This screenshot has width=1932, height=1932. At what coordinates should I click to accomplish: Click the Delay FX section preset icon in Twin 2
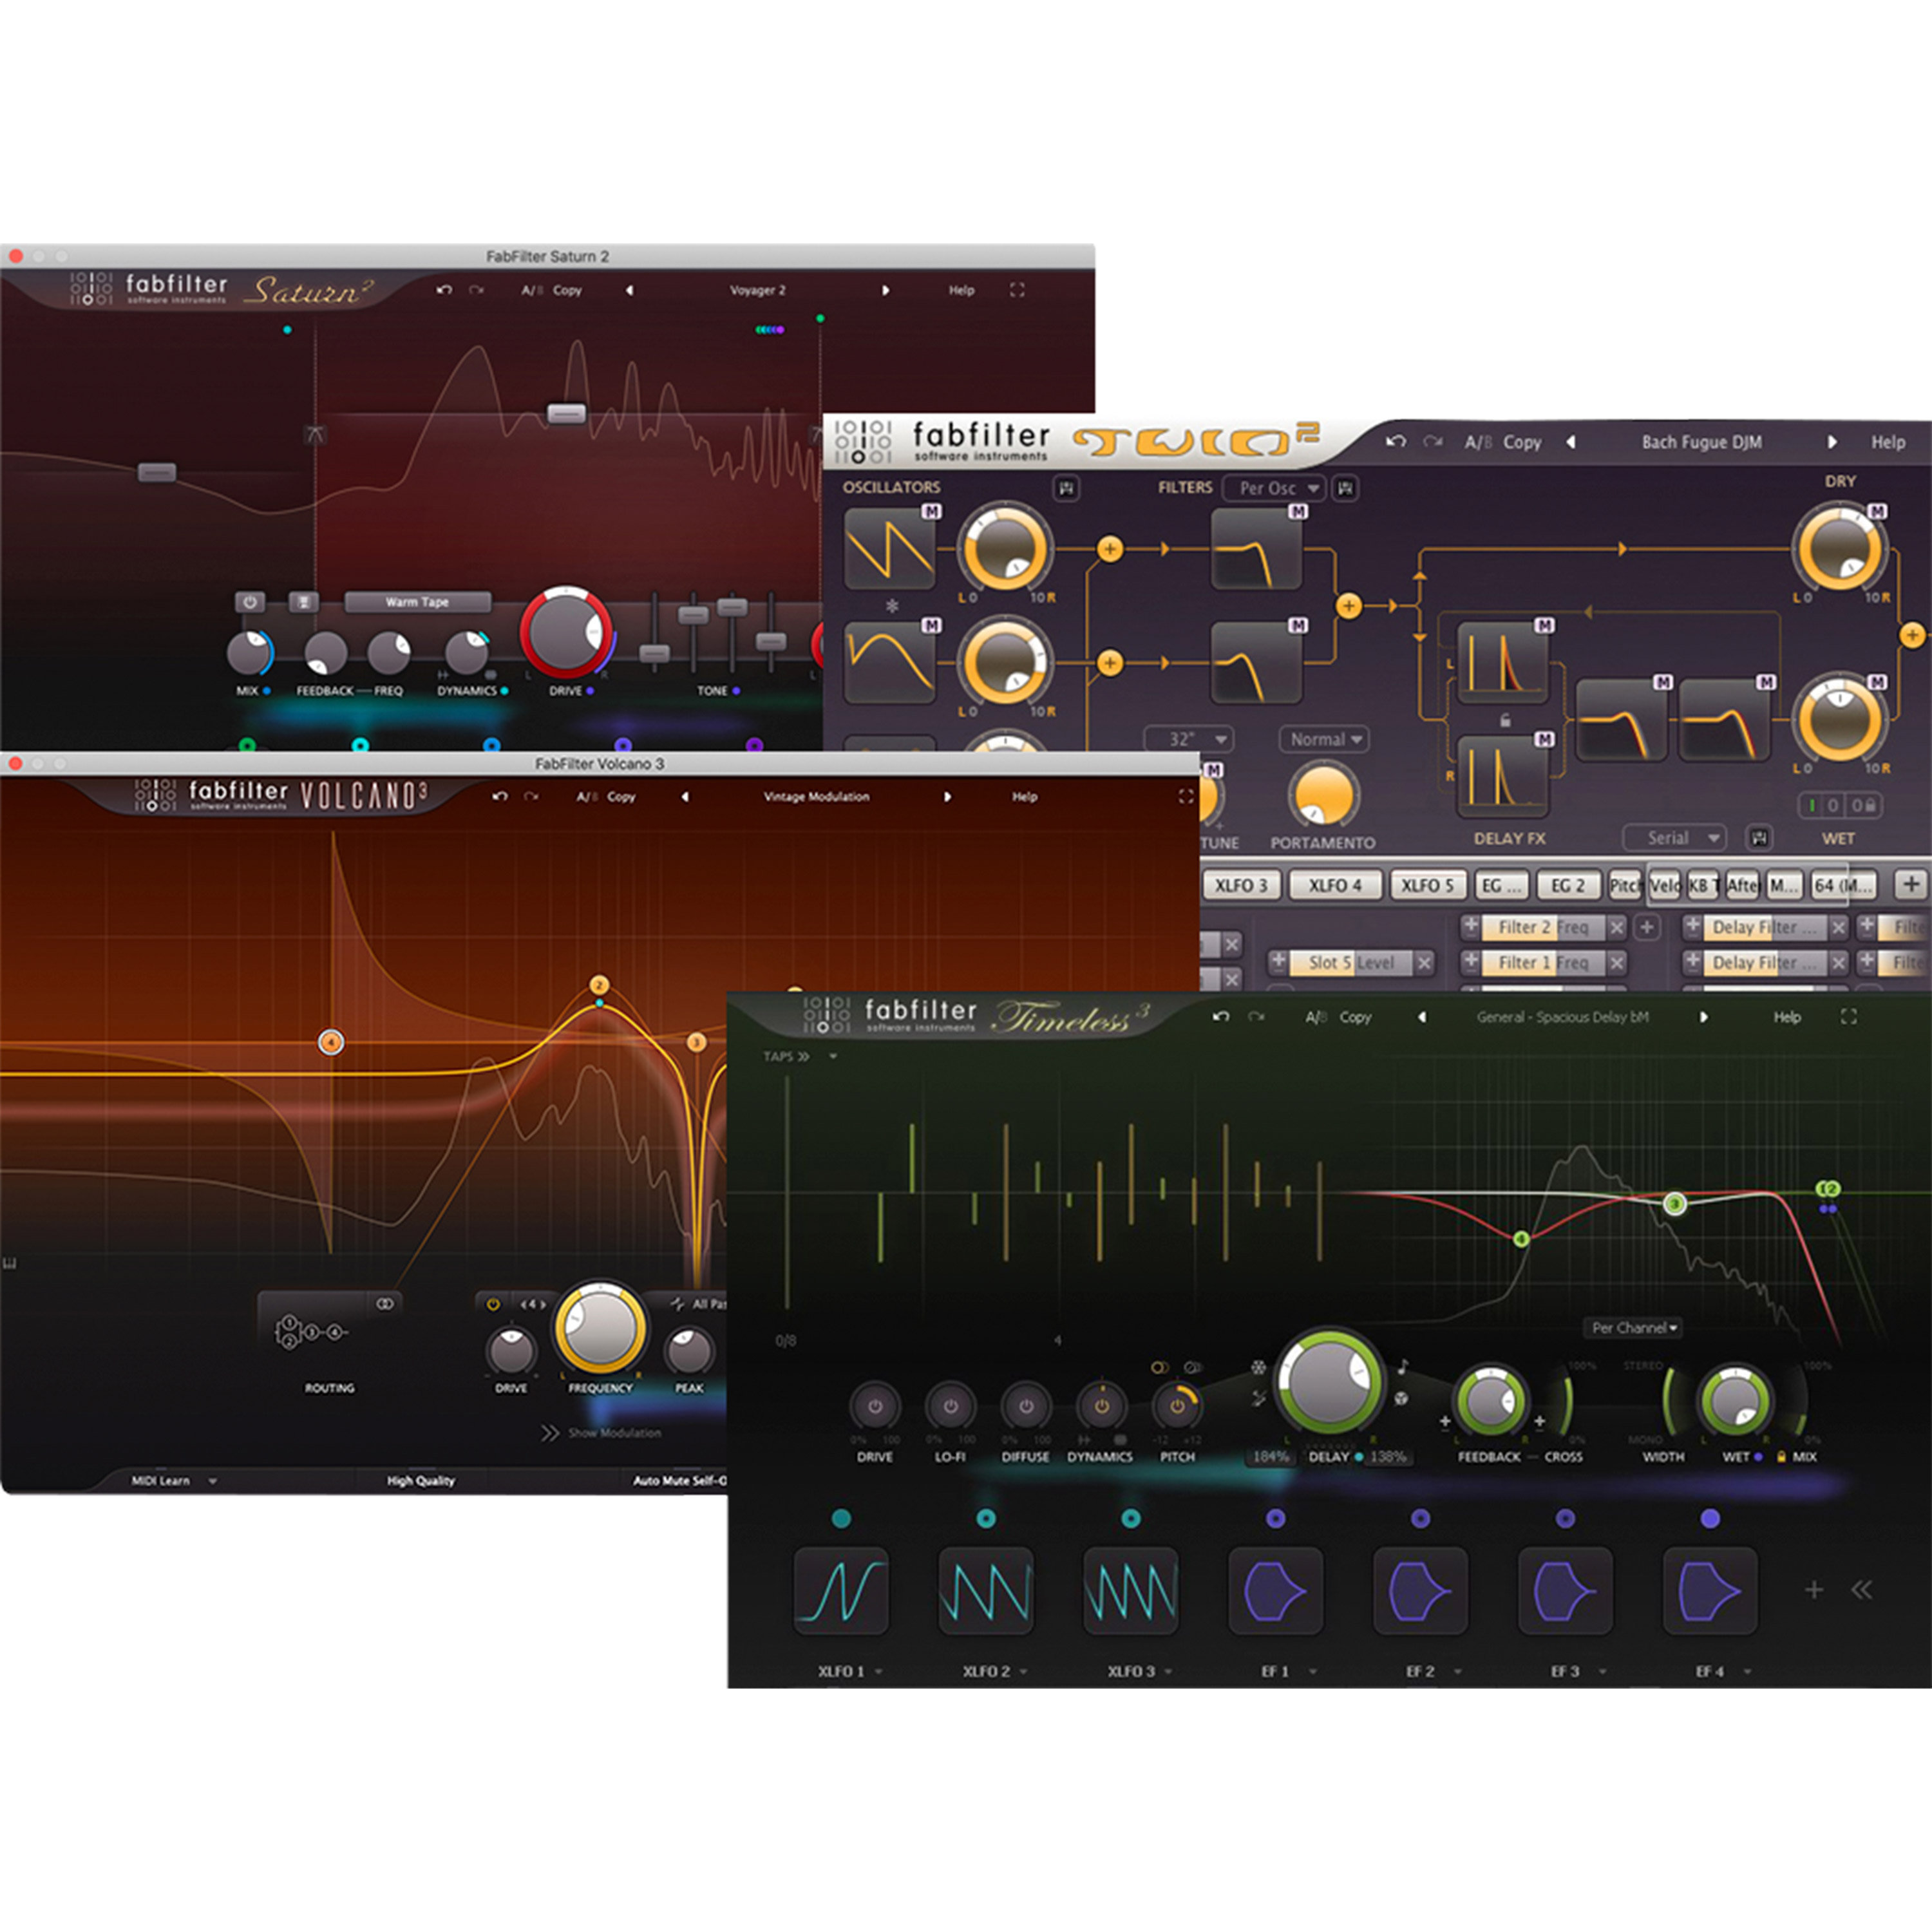[1759, 837]
